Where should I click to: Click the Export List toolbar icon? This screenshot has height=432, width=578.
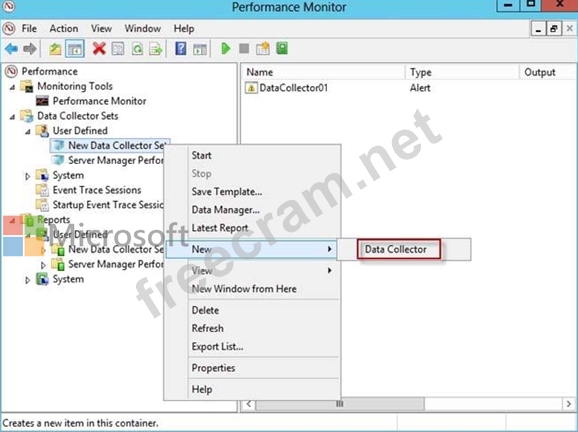coord(156,49)
